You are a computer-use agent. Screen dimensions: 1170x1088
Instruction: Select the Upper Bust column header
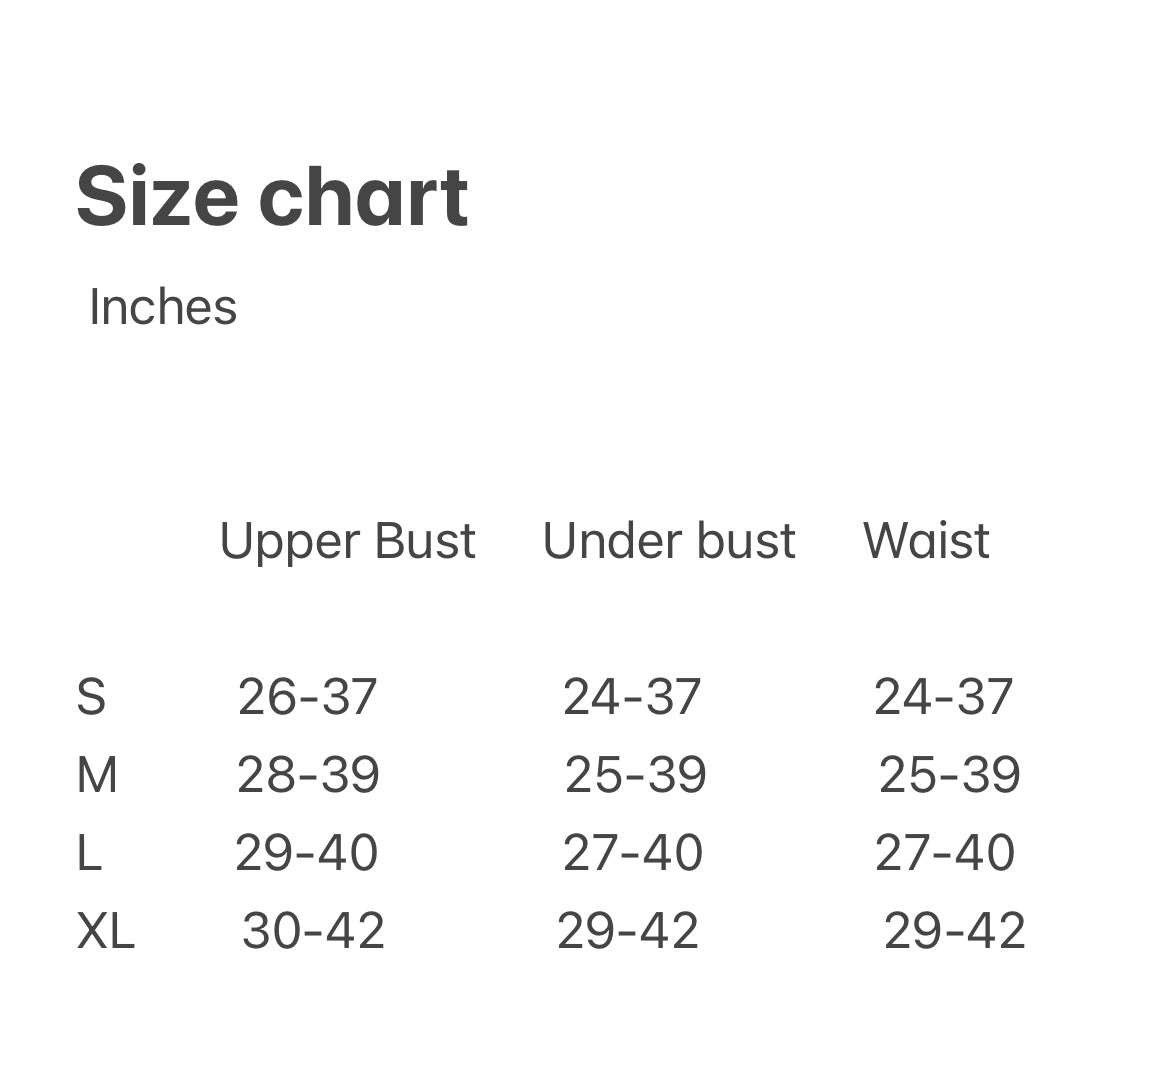pyautogui.click(x=347, y=541)
